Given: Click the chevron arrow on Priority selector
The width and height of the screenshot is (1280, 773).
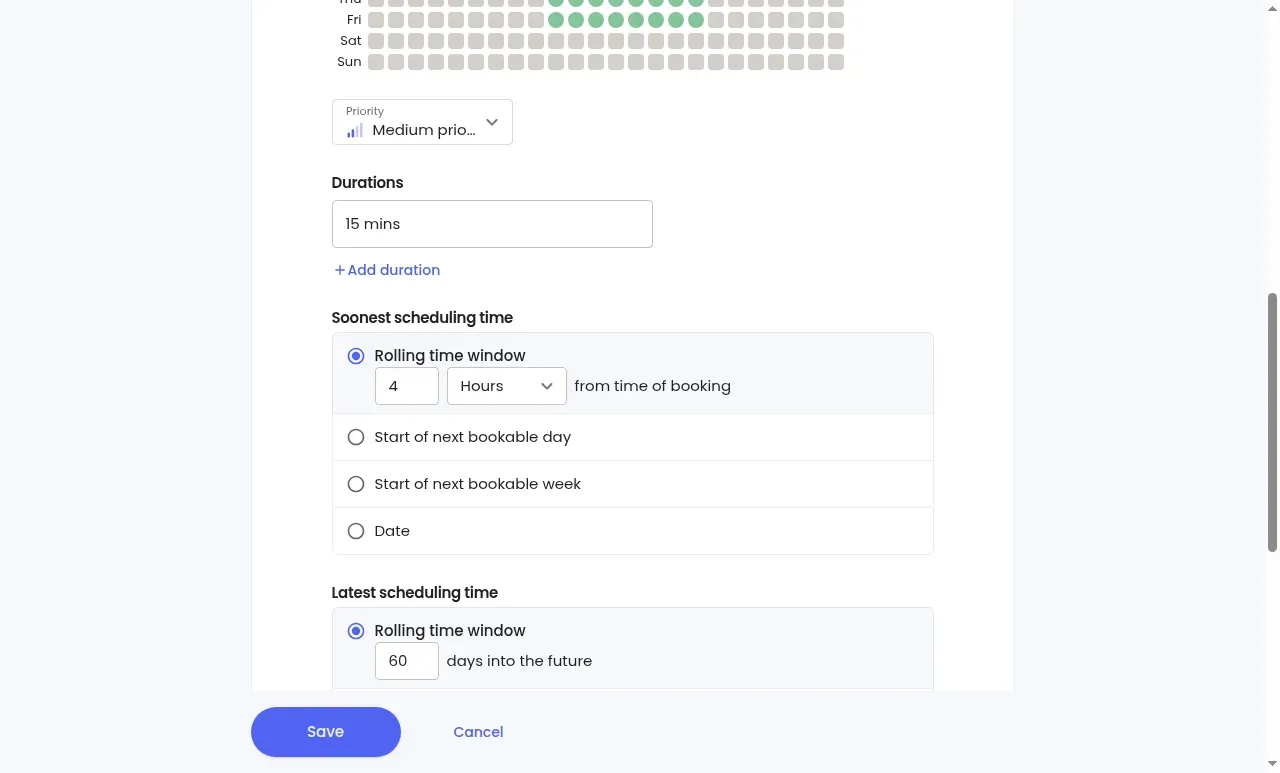Looking at the screenshot, I should click(492, 123).
